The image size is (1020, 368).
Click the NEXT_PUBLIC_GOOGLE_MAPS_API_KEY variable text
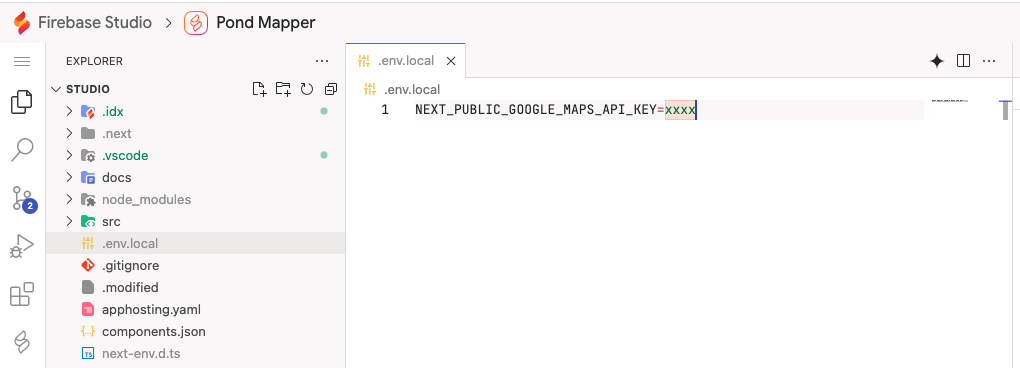(536, 110)
